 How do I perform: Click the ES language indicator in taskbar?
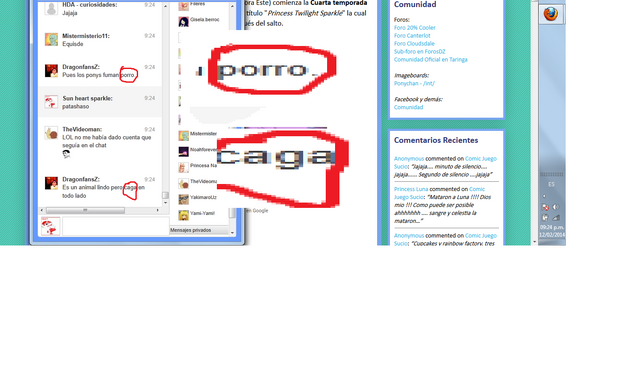click(x=551, y=184)
